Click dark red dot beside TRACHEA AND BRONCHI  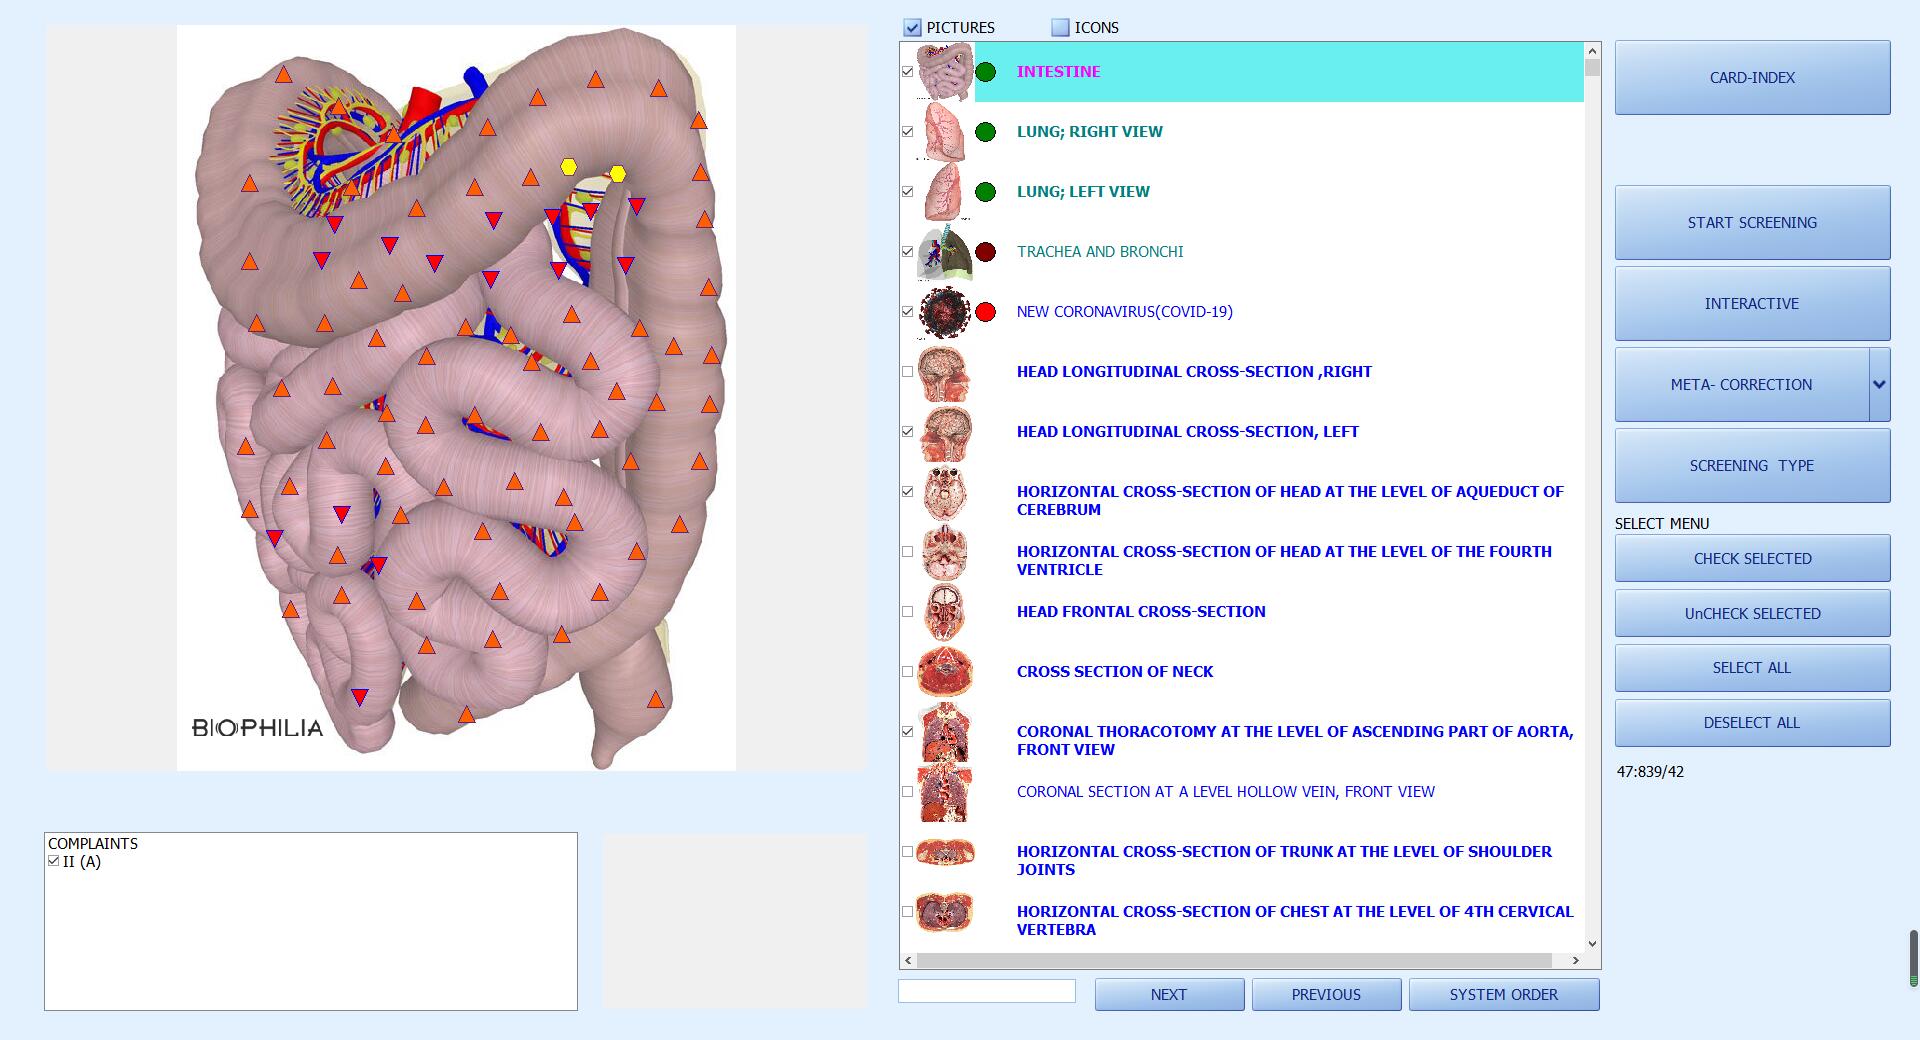pyautogui.click(x=985, y=252)
